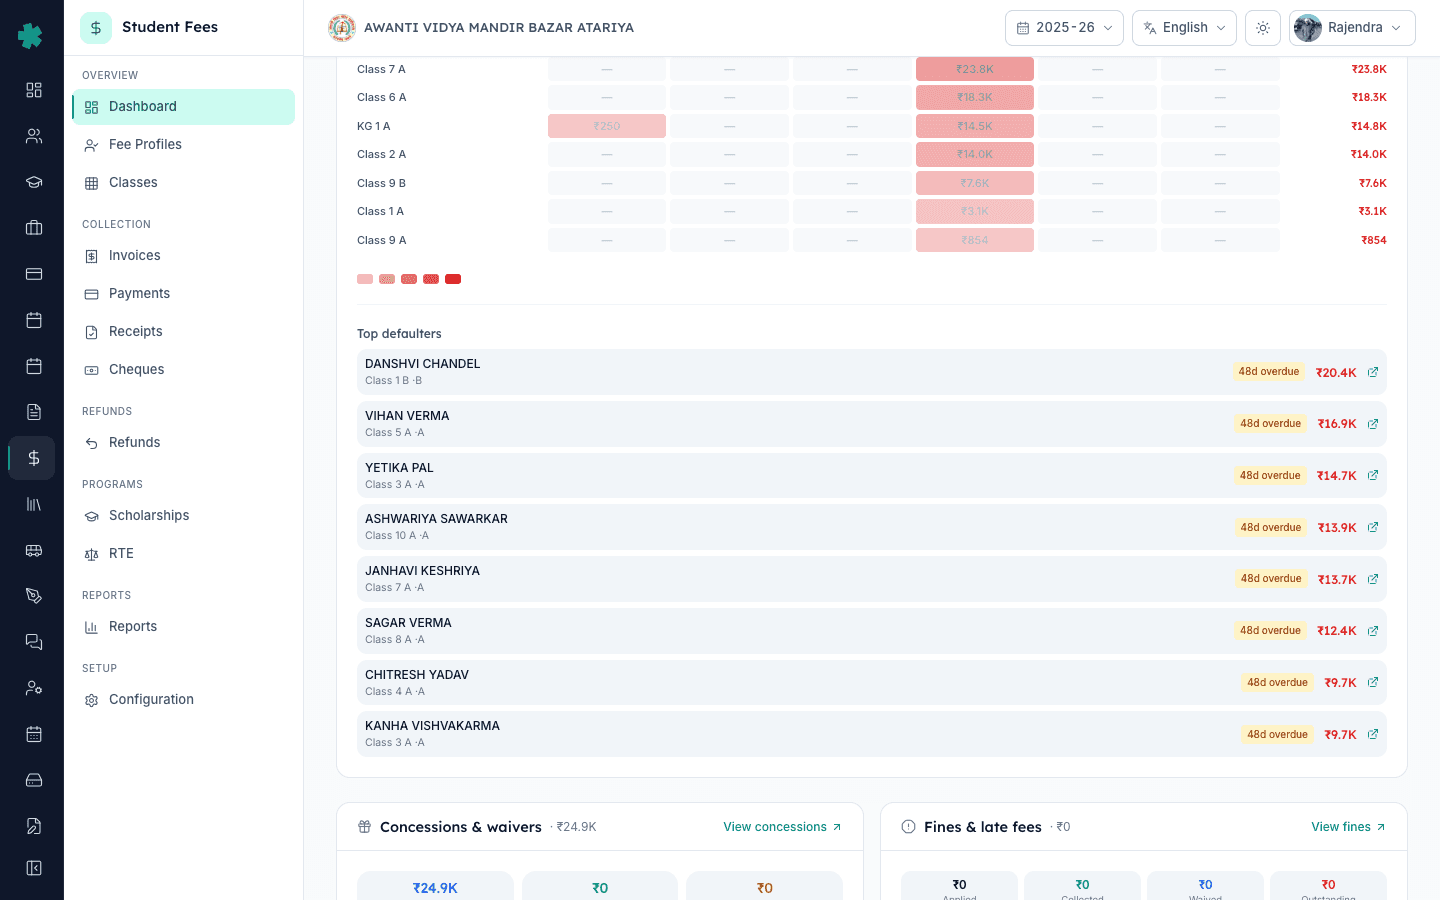Screen dimensions: 1440x900
Task: Open the pen tool icon in left rail
Action: coord(34,596)
